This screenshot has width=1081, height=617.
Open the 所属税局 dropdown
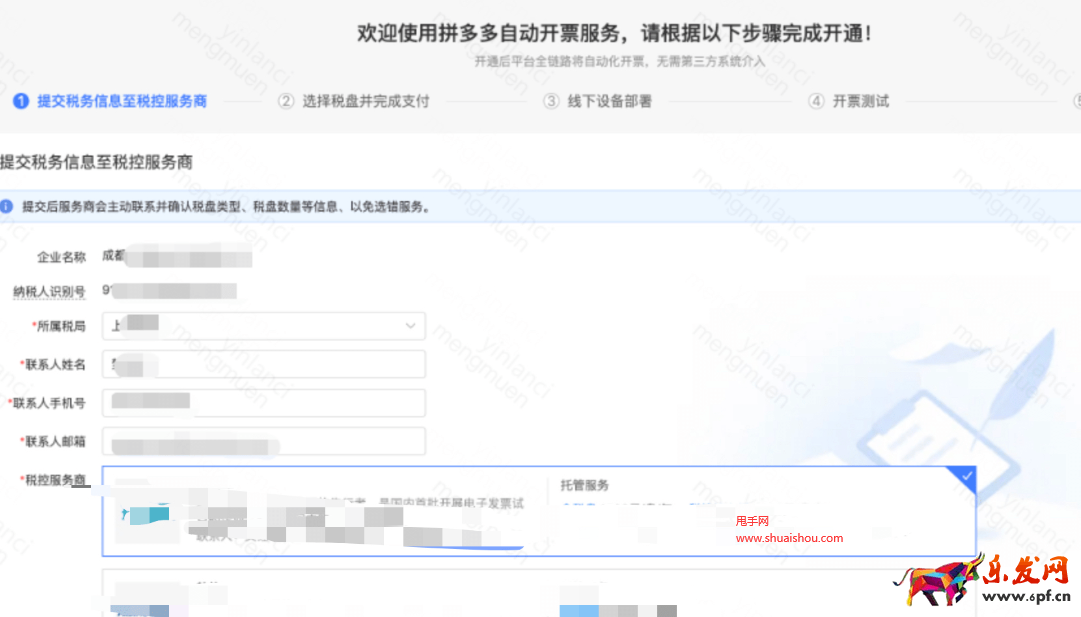tap(263, 326)
